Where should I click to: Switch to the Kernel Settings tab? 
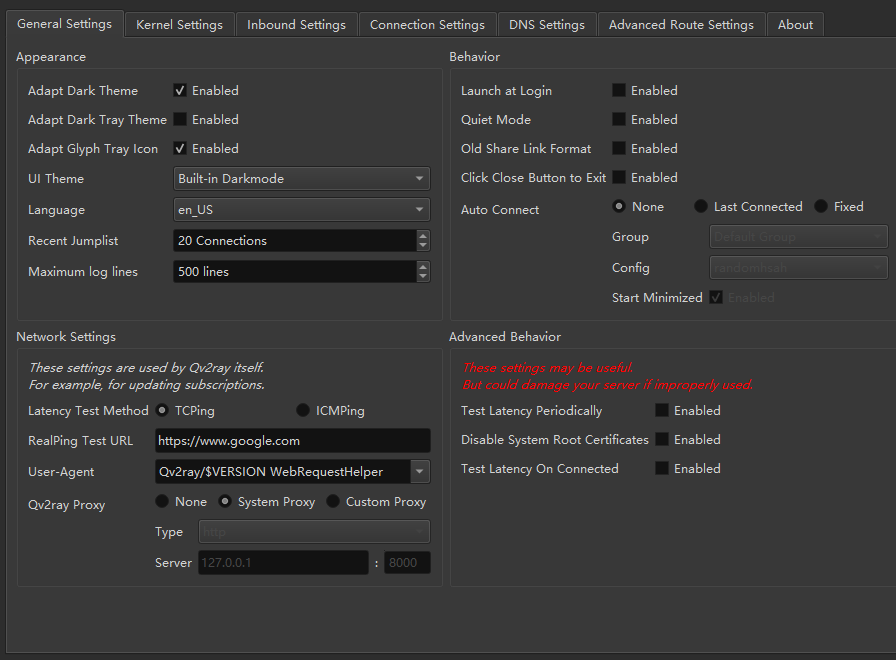point(179,25)
